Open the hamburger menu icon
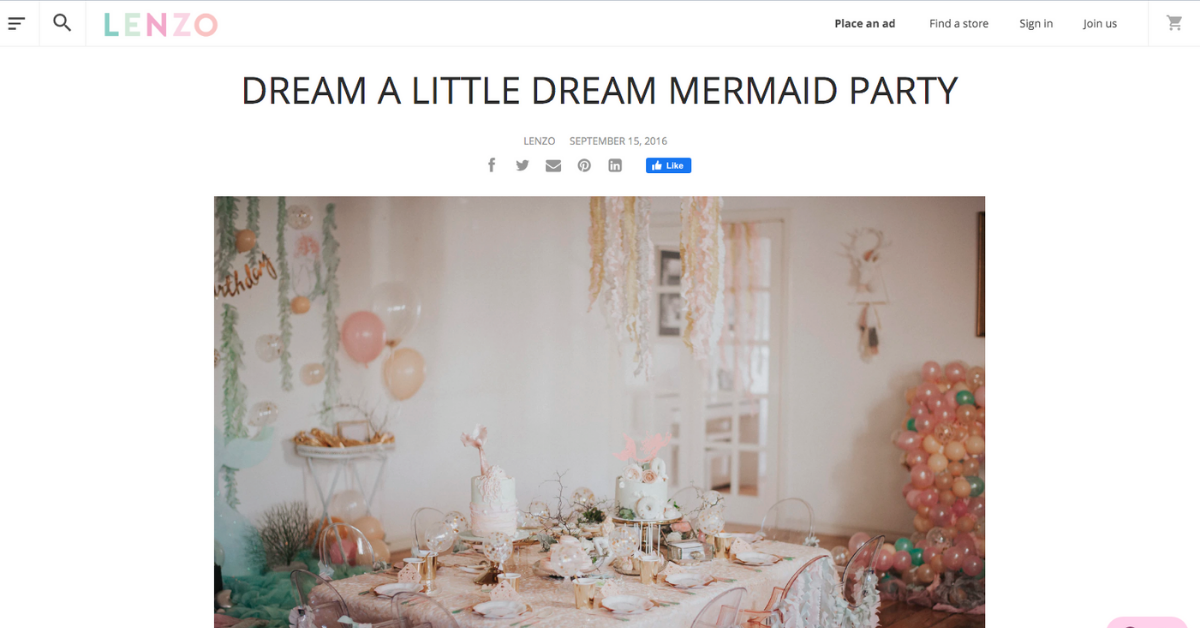Image resolution: width=1200 pixels, height=628 pixels. click(16, 23)
